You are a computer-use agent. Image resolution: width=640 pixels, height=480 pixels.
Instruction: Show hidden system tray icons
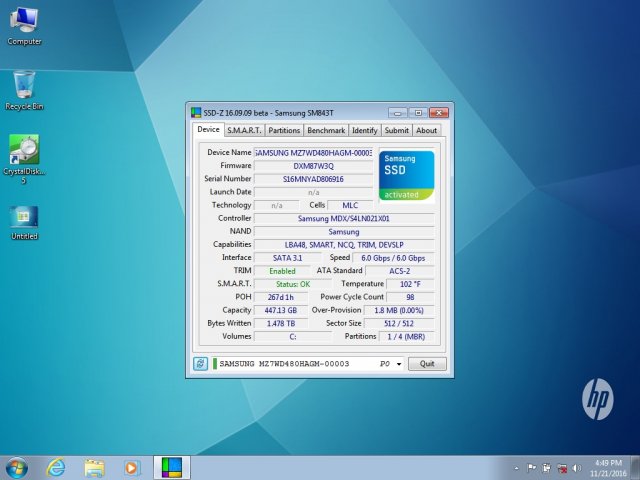(x=517, y=467)
